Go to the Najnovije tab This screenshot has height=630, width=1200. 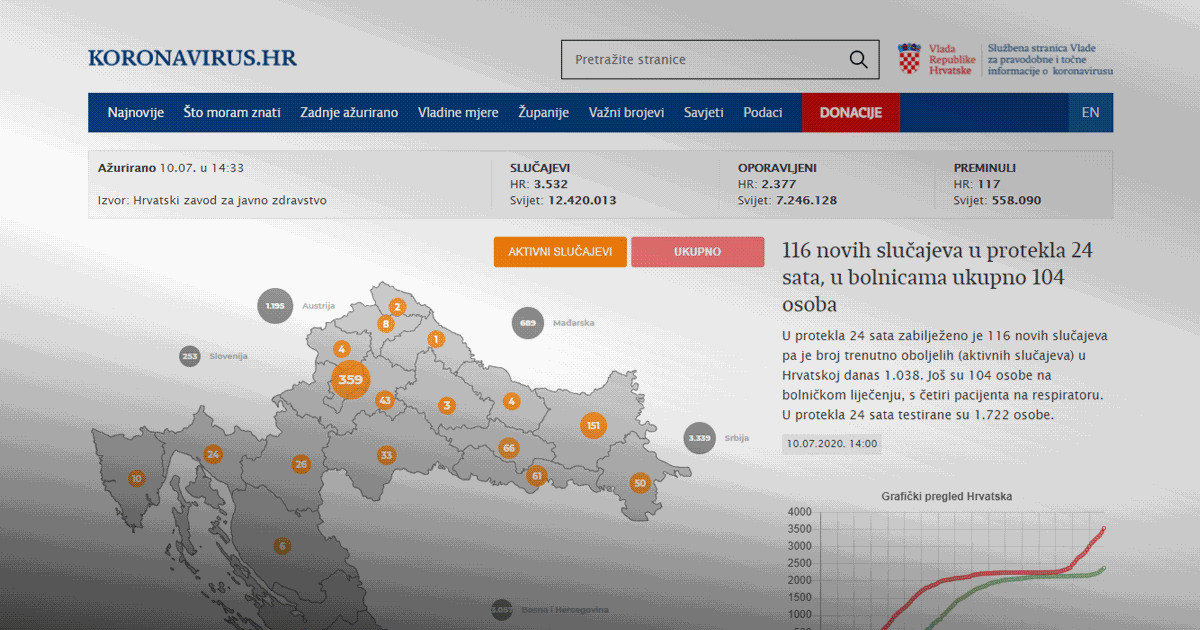pos(136,113)
